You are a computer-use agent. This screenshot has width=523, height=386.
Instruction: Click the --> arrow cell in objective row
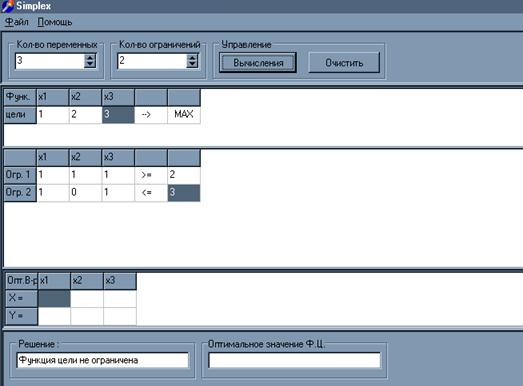pos(151,115)
